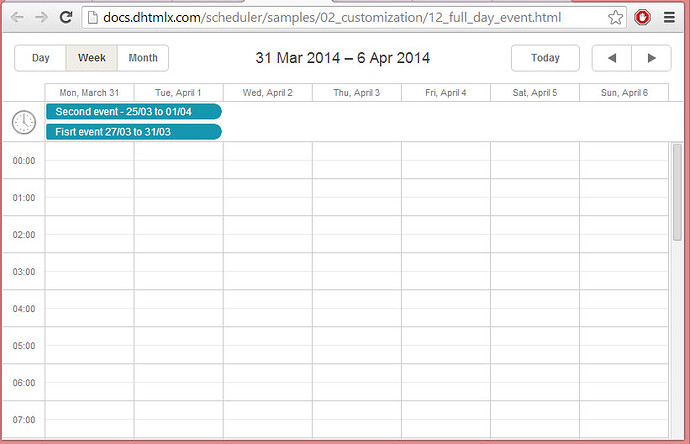Click the 31 Mar 2014 – 6 Apr 2014 date title
Image resolution: width=690 pixels, height=444 pixels.
click(x=342, y=58)
